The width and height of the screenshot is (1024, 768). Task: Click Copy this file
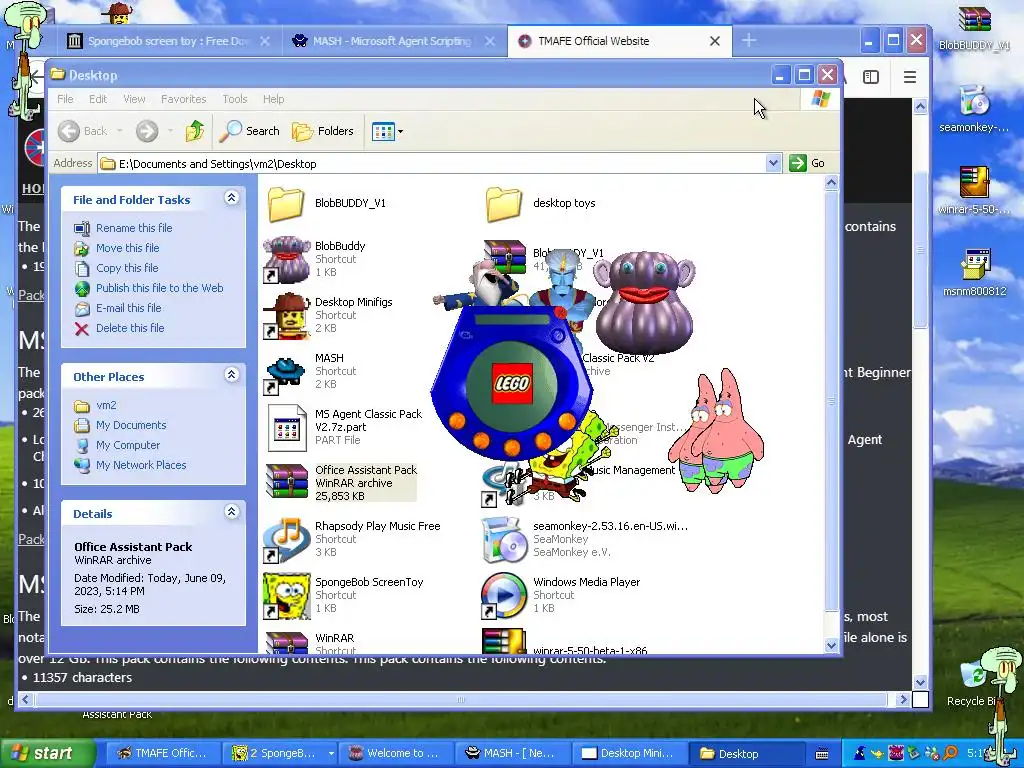[127, 268]
